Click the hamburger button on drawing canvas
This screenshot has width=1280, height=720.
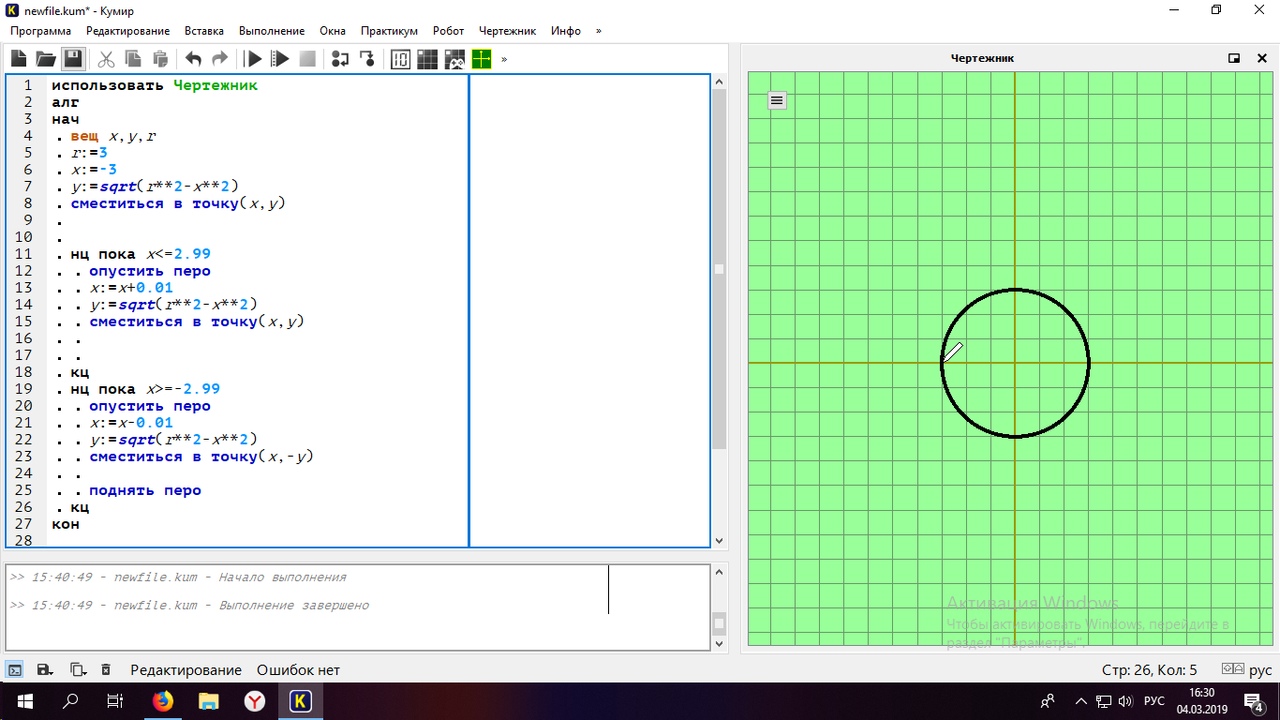[x=777, y=100]
